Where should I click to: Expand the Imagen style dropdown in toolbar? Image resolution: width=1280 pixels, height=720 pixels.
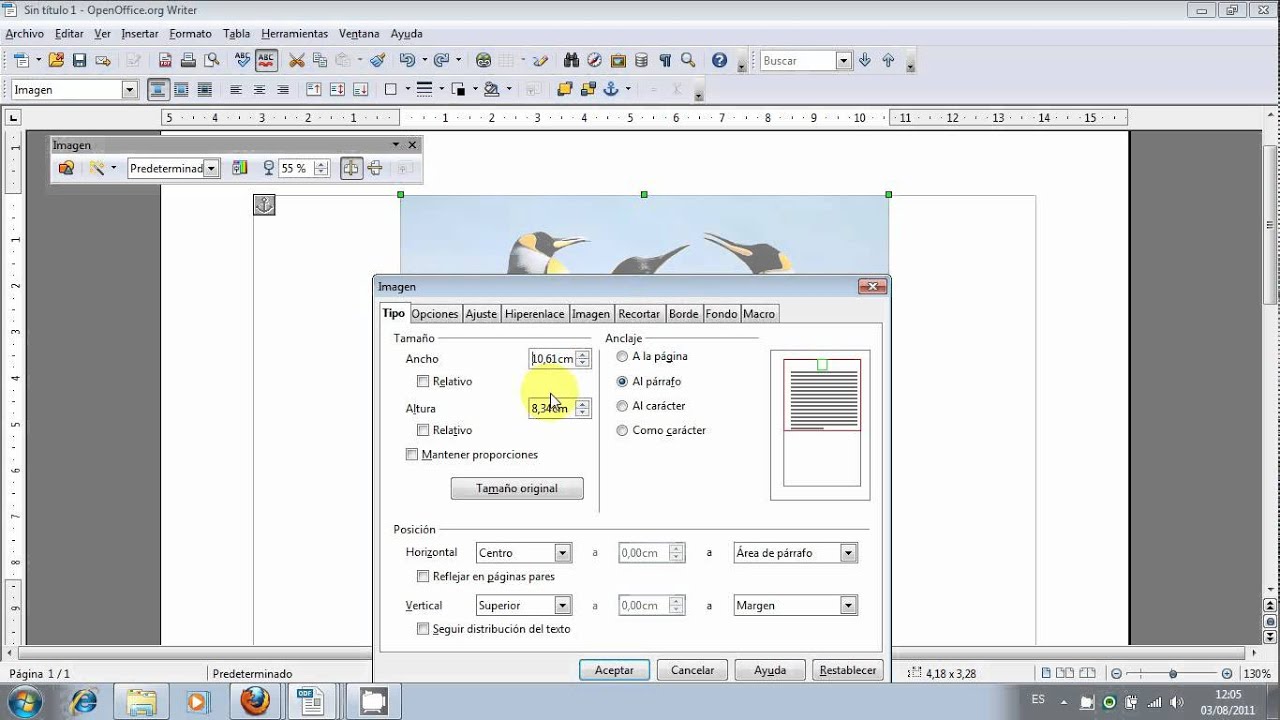[129, 89]
